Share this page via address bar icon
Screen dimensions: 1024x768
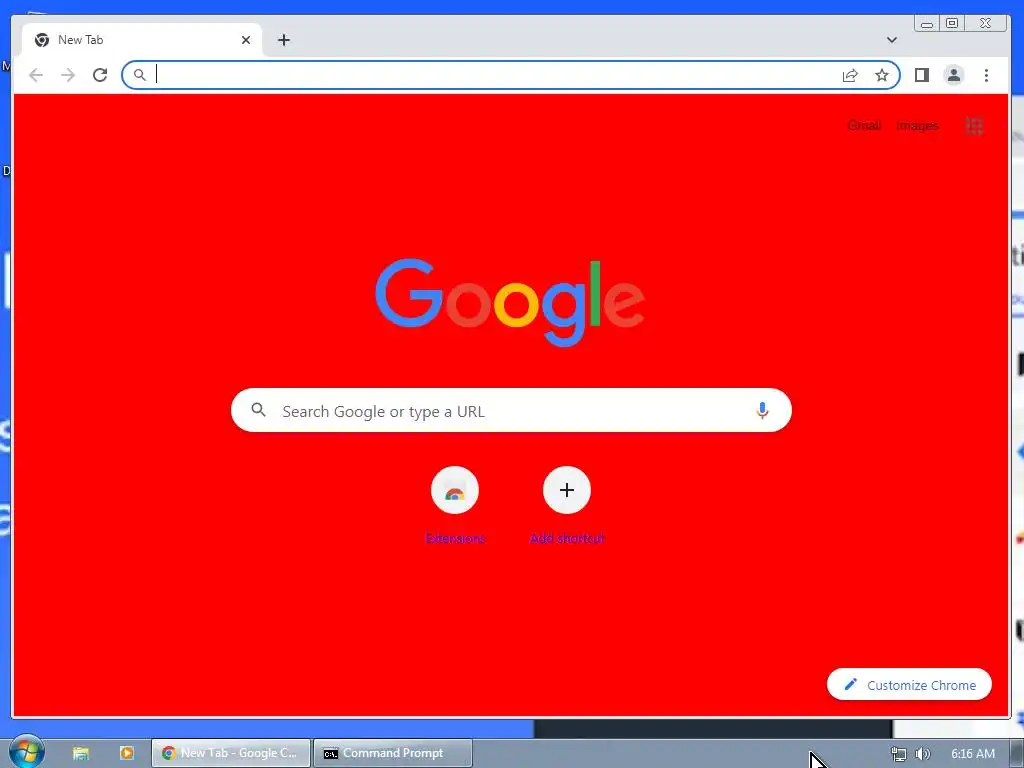tap(850, 75)
